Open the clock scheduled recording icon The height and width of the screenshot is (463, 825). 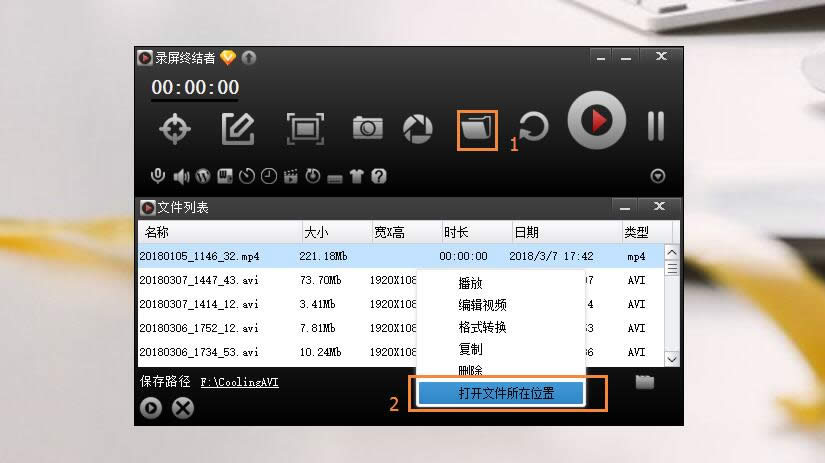[269, 176]
